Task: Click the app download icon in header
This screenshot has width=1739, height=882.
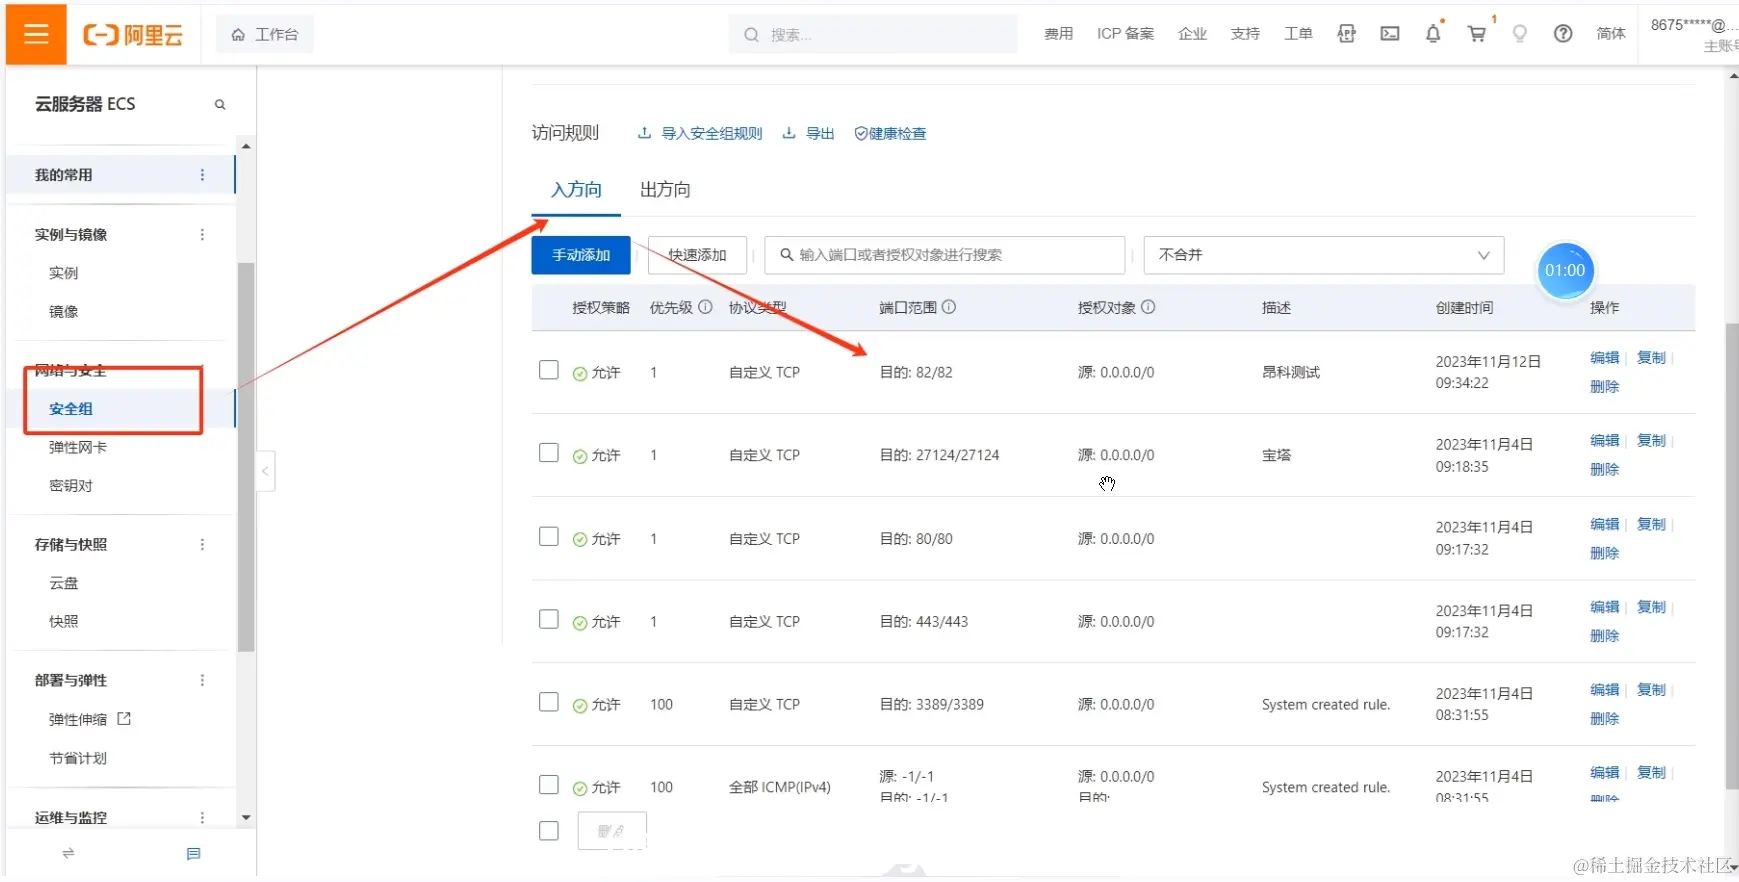Action: (1347, 34)
